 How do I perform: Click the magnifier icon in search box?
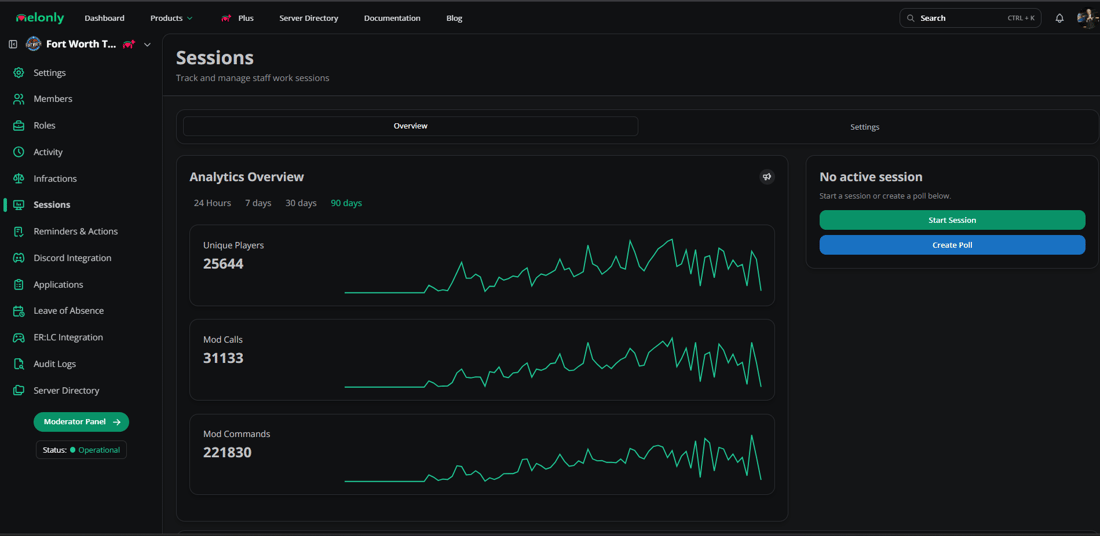(x=911, y=18)
